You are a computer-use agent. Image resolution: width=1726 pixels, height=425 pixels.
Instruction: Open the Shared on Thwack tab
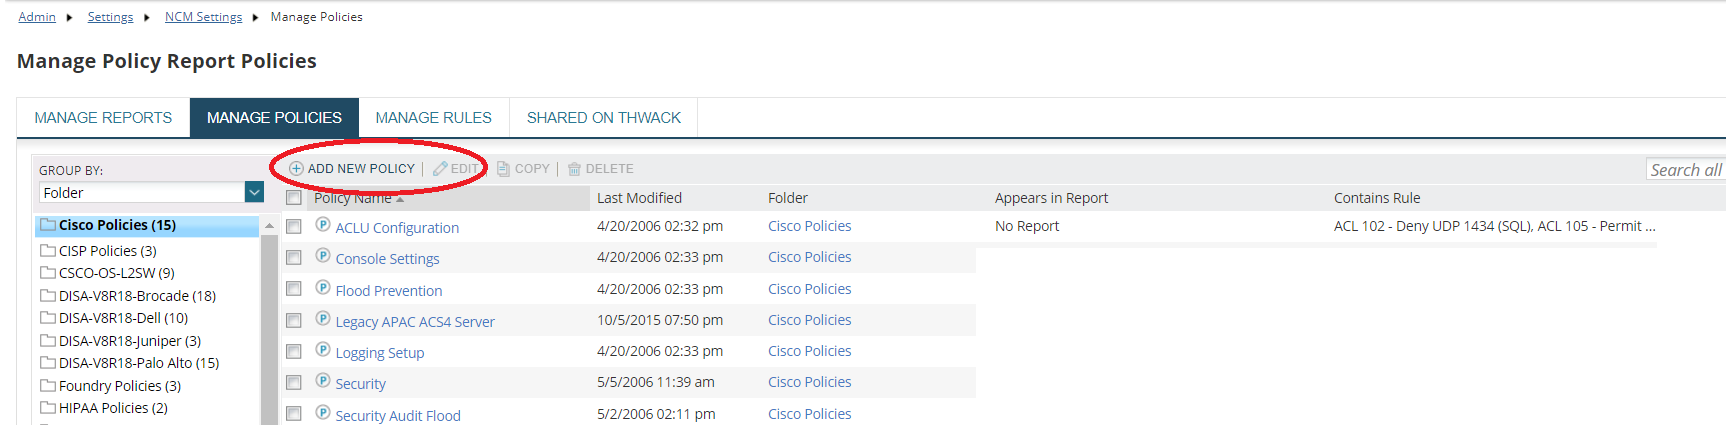point(603,118)
